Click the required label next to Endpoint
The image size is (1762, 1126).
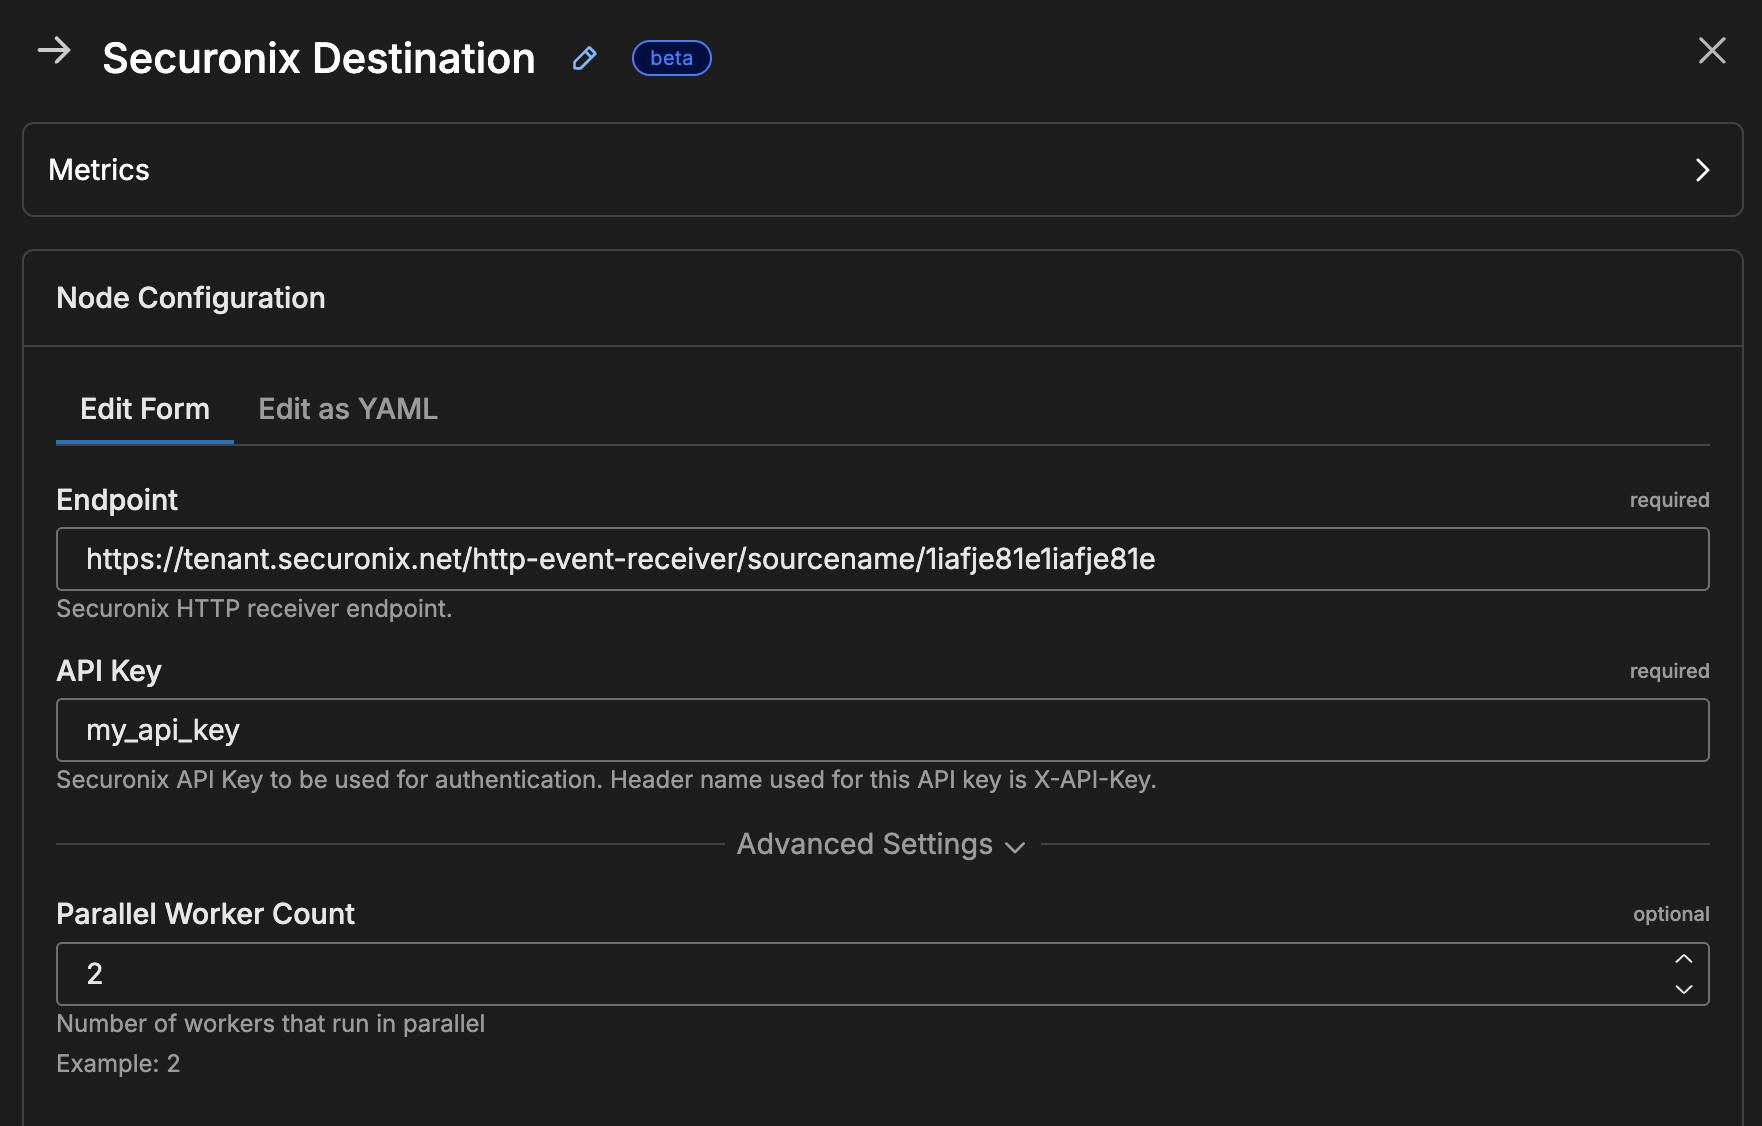[x=1668, y=500]
